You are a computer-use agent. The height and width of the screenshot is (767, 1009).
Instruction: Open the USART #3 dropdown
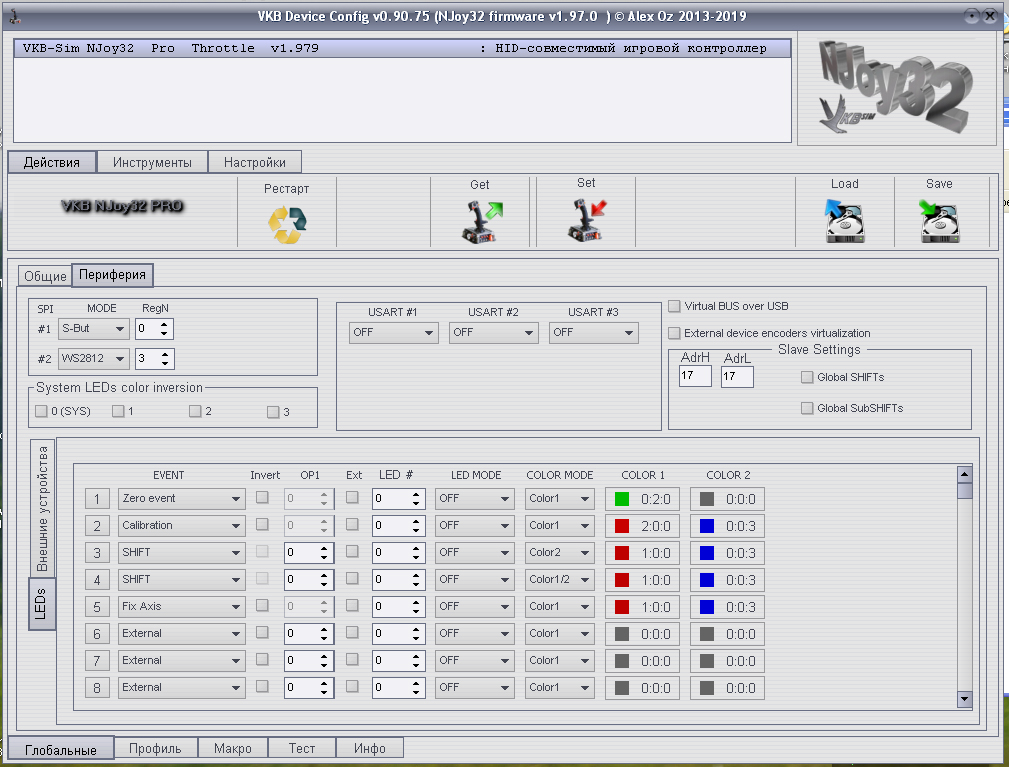593,333
